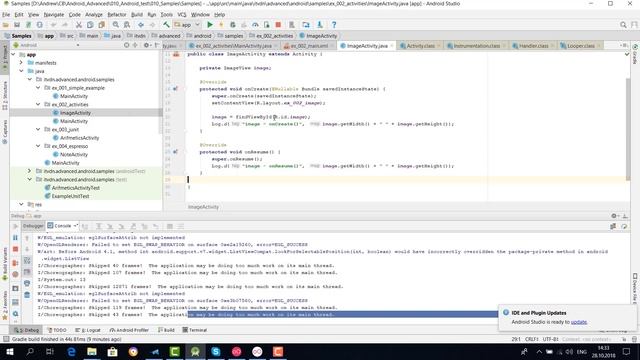640x360 pixels.
Task: Click the Copy icon in the main toolbar
Action: click(90, 25)
